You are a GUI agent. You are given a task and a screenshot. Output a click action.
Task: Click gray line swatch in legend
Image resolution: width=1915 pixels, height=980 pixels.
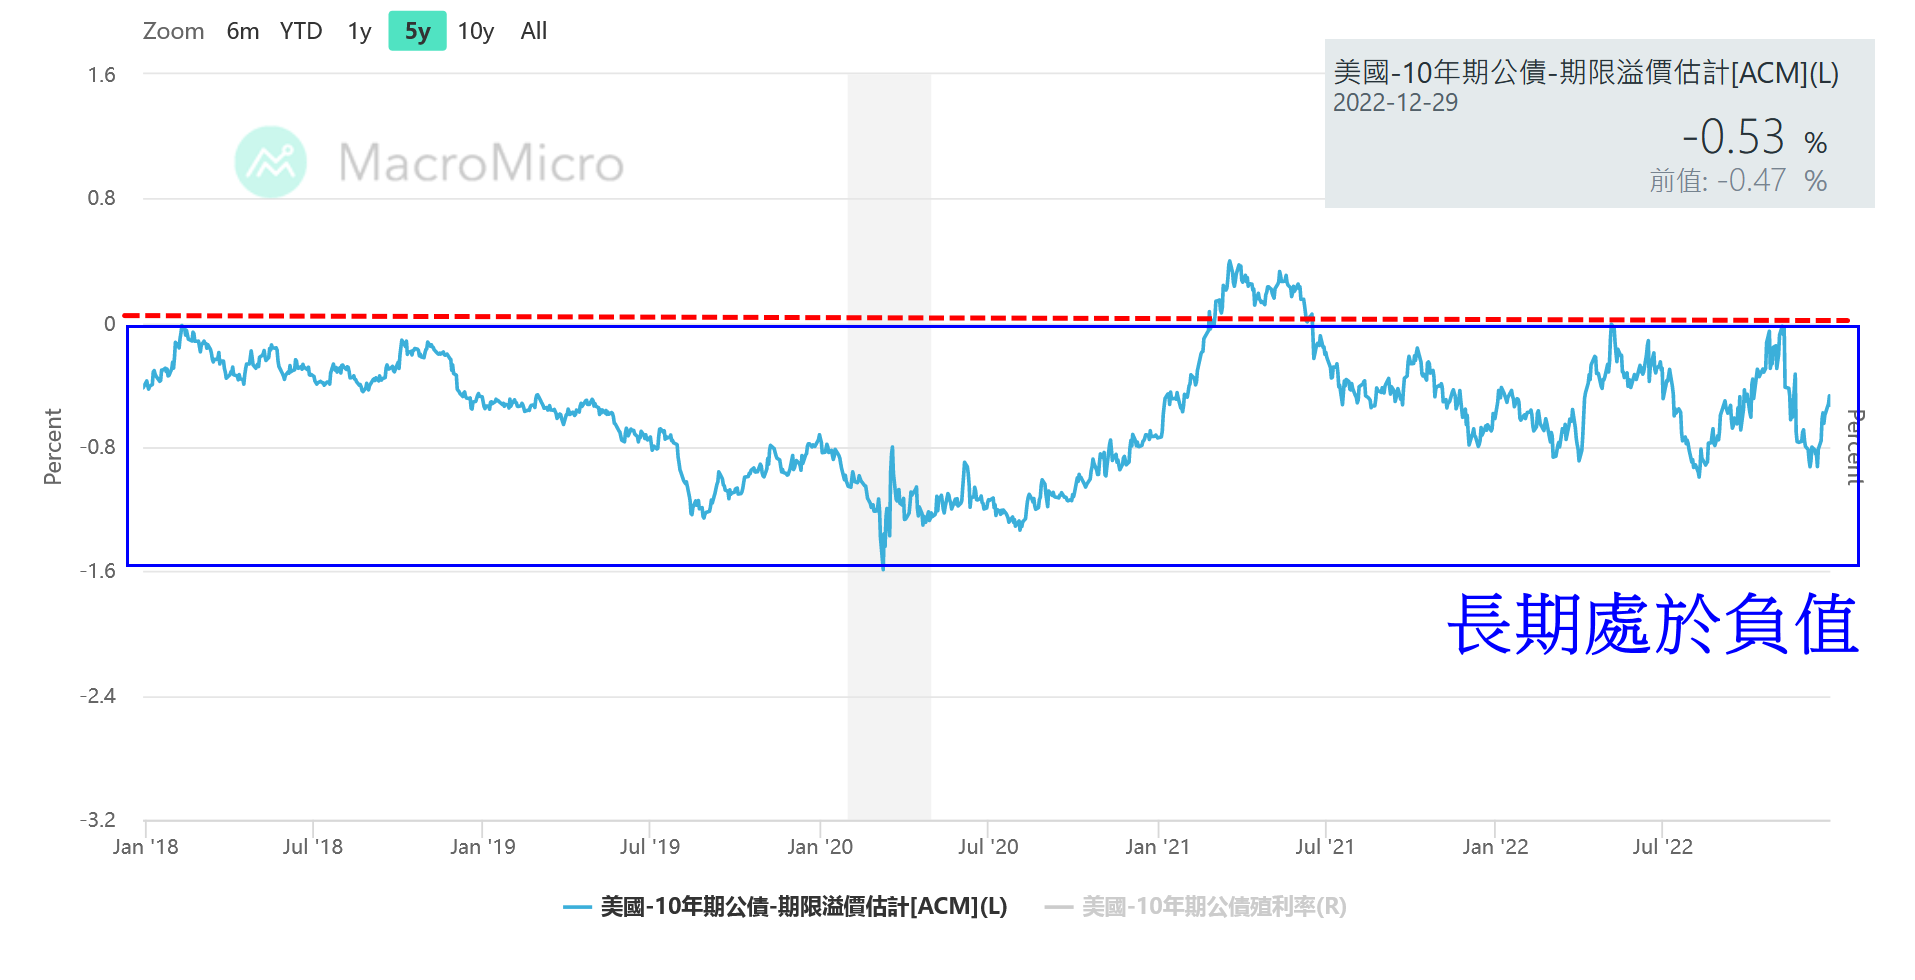coord(1058,907)
